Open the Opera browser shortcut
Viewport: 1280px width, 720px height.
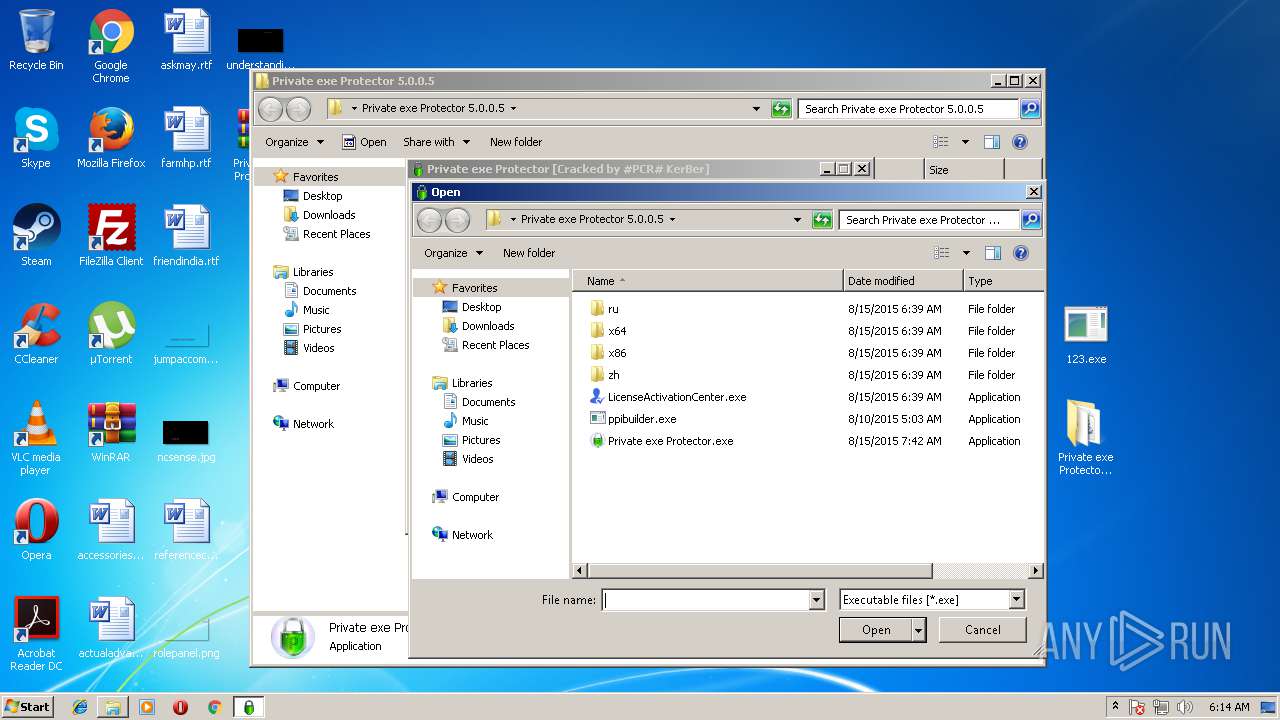36,530
